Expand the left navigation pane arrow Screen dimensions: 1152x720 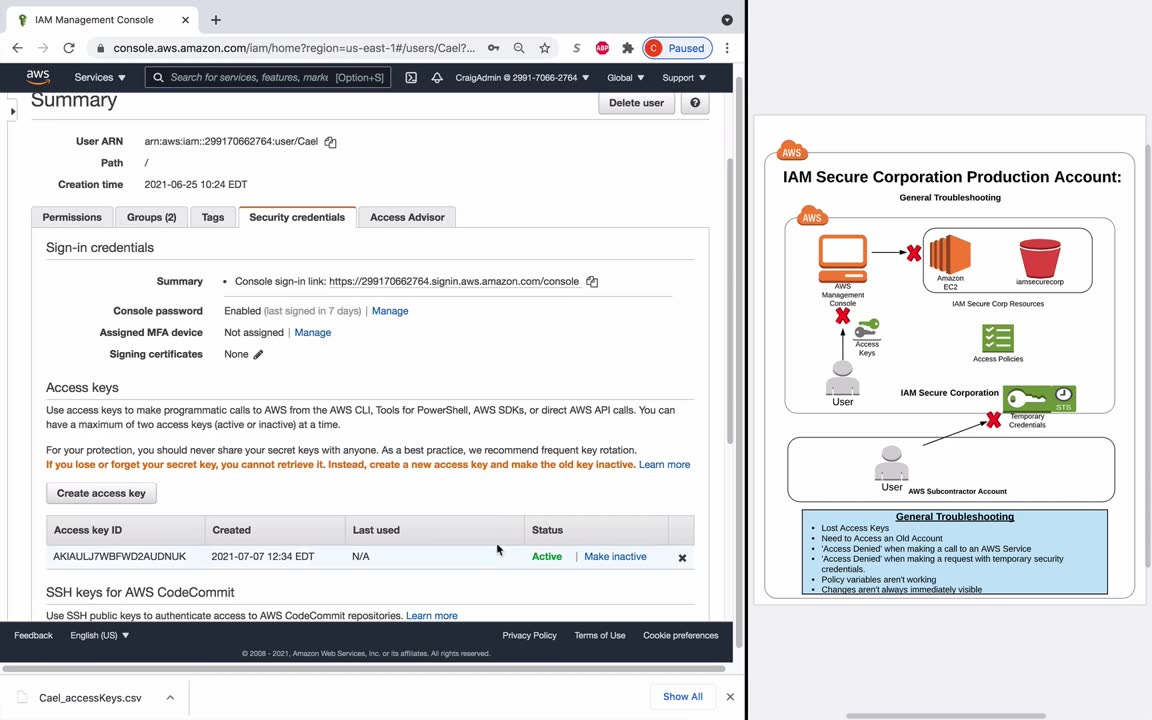(x=12, y=112)
